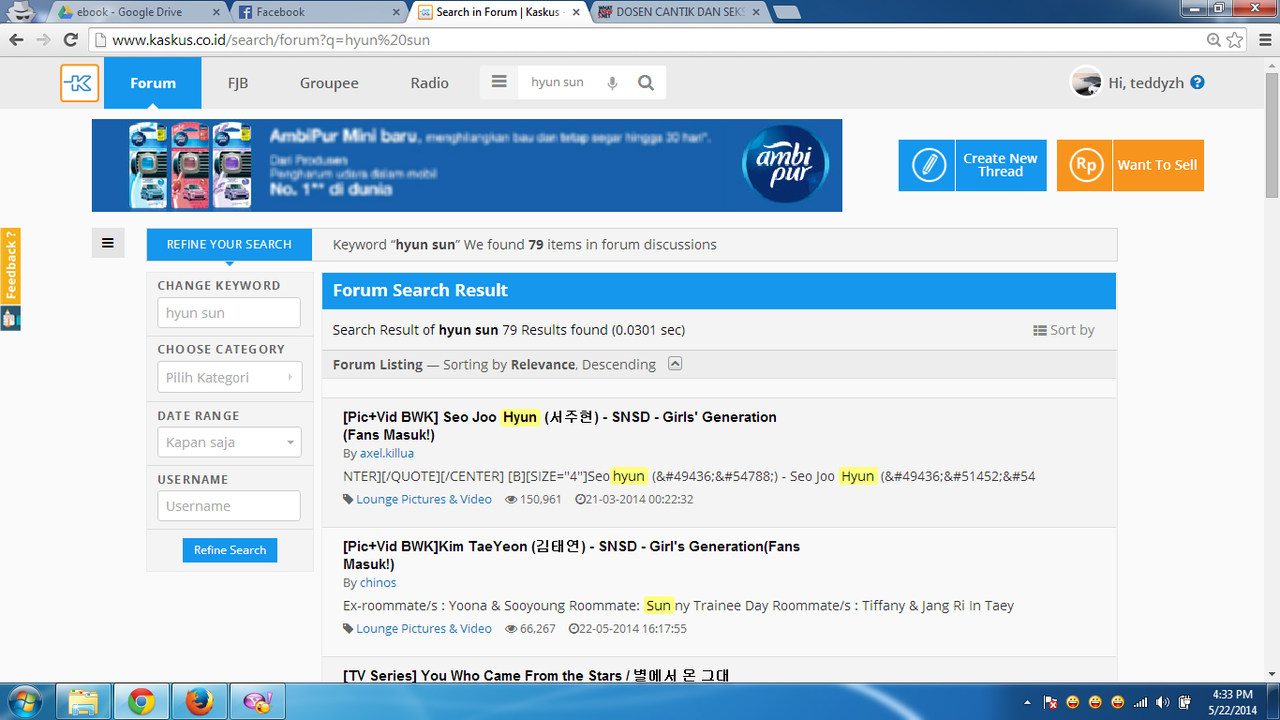Open You Who Came From the Stars thread

coord(536,676)
